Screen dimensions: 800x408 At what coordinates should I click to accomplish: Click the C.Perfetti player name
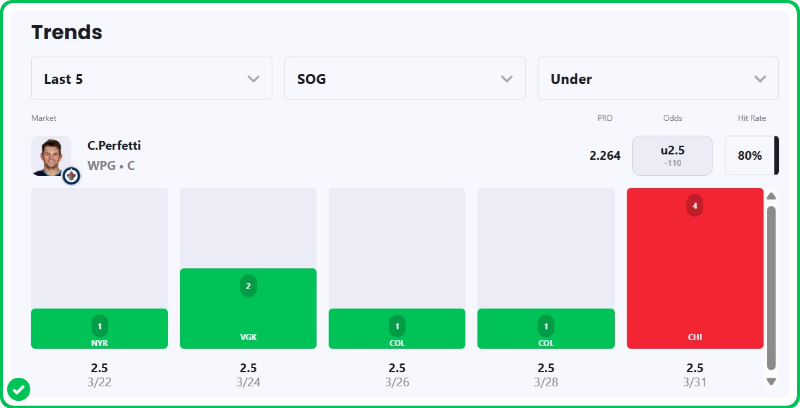[114, 146]
